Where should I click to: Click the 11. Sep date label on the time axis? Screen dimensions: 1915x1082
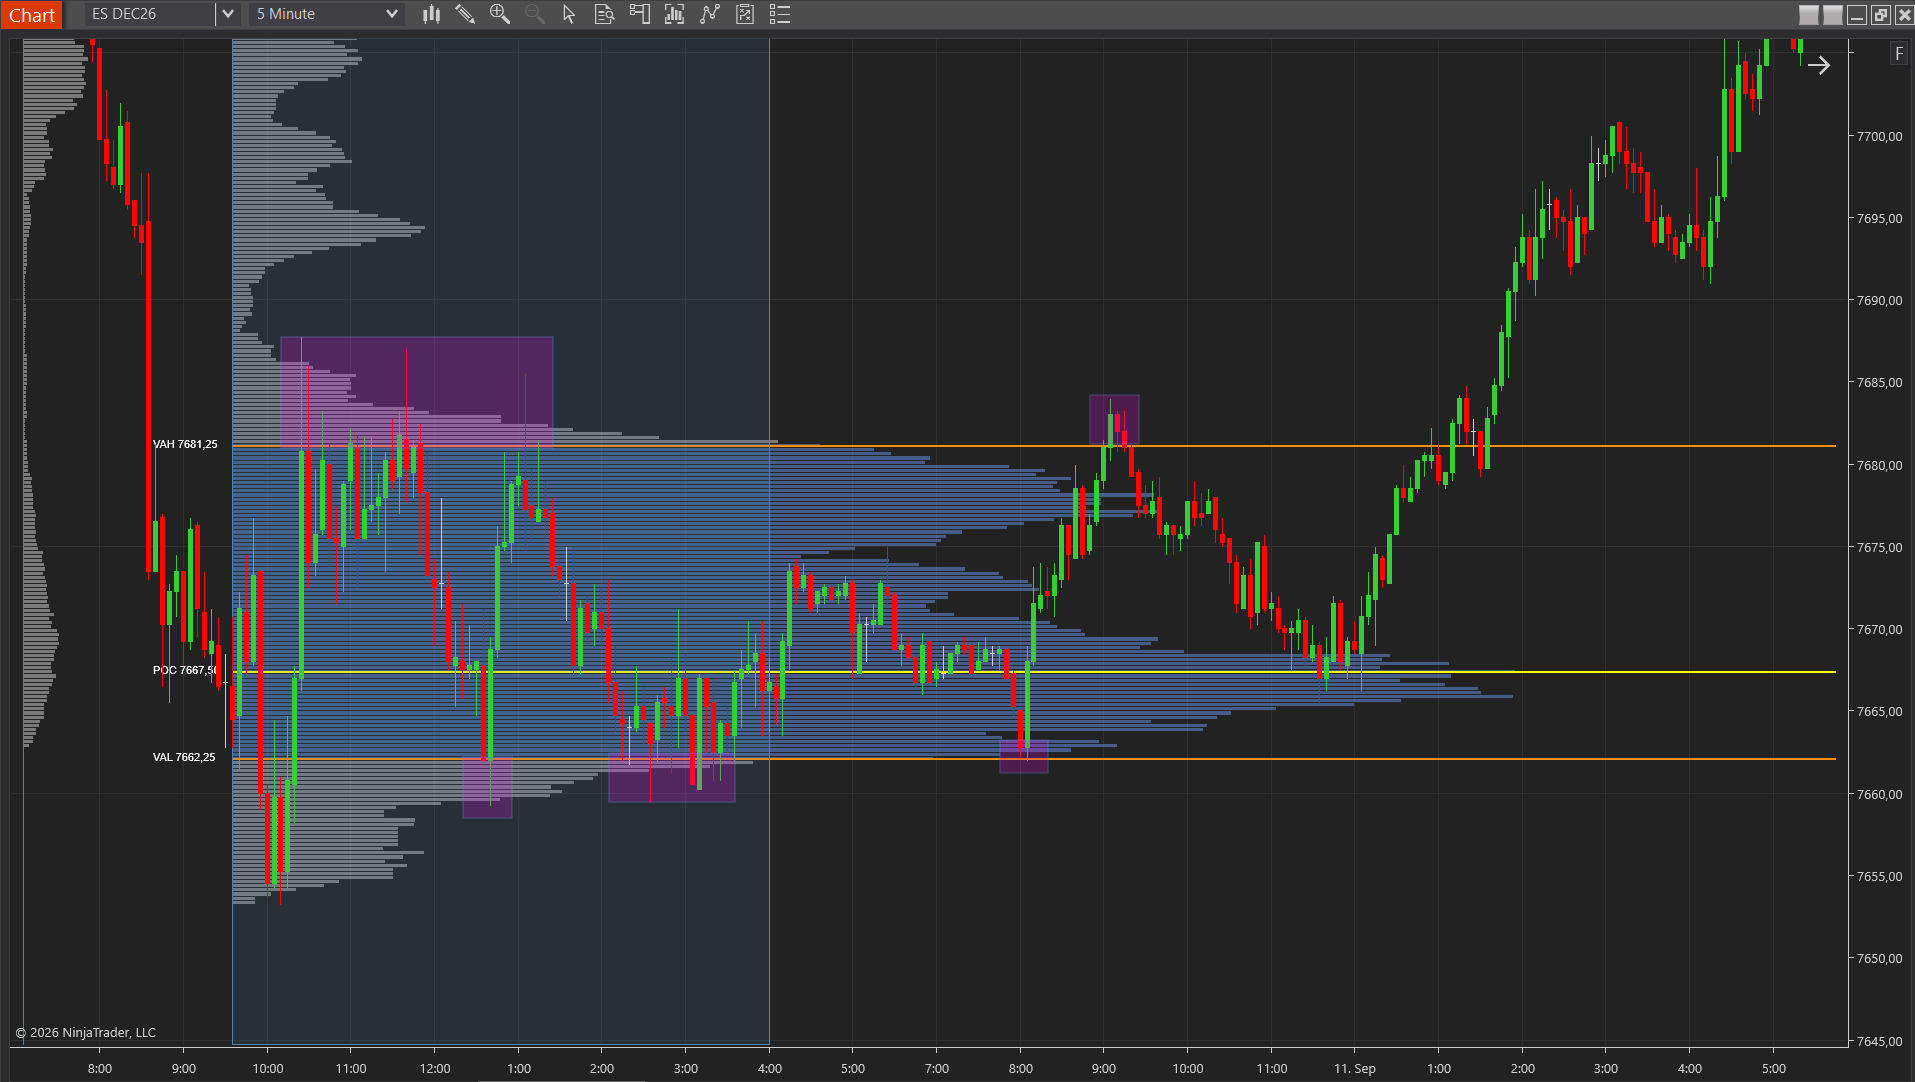point(1355,1068)
